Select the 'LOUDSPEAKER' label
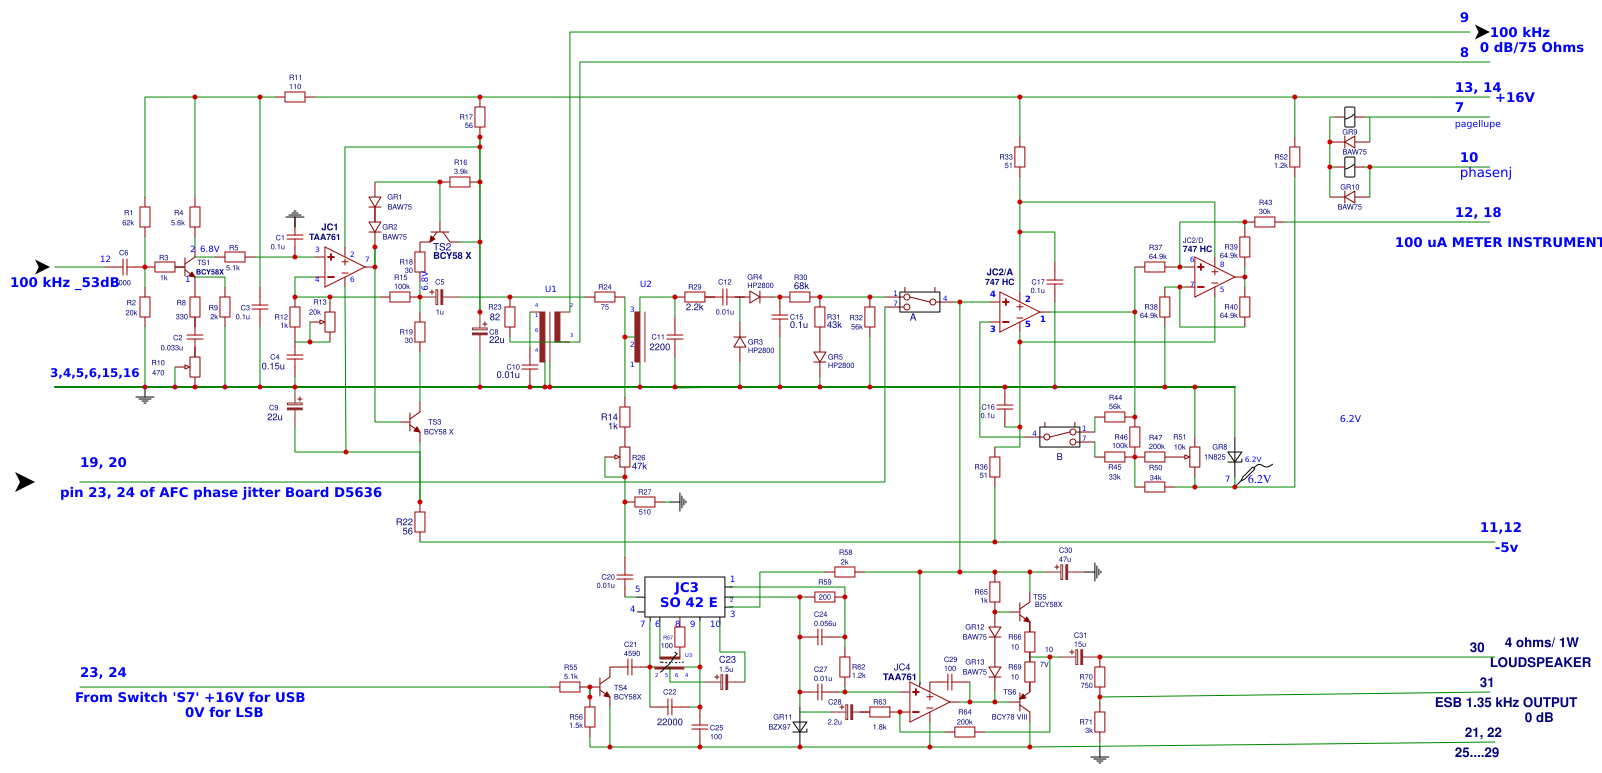Screen dimensions: 1602x773 point(1540,662)
